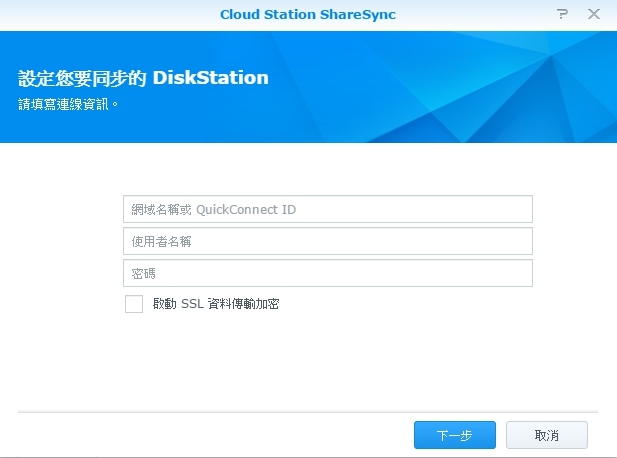Click into the 使用者名稱 input field
Screen dimensions: 617x458
coord(327,241)
